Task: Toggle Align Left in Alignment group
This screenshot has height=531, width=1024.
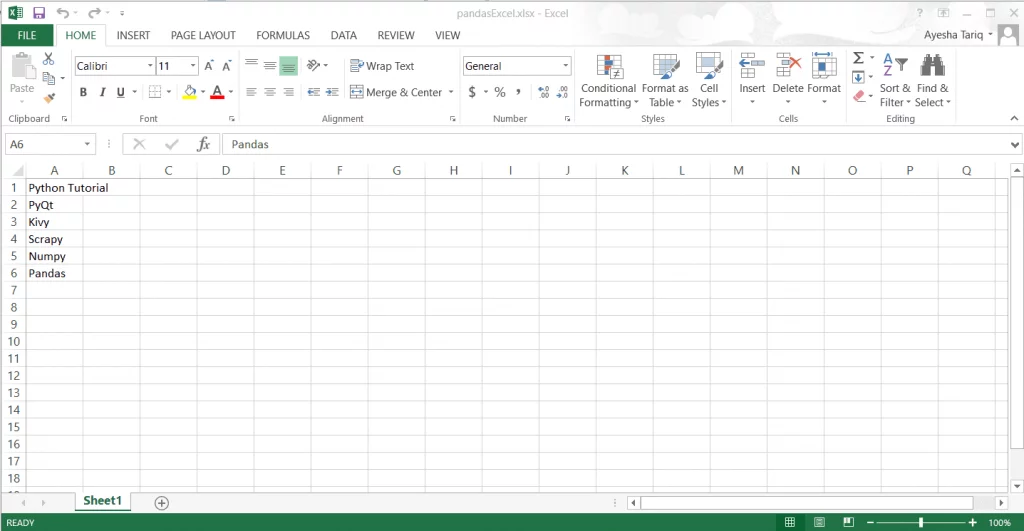Action: 251,92
